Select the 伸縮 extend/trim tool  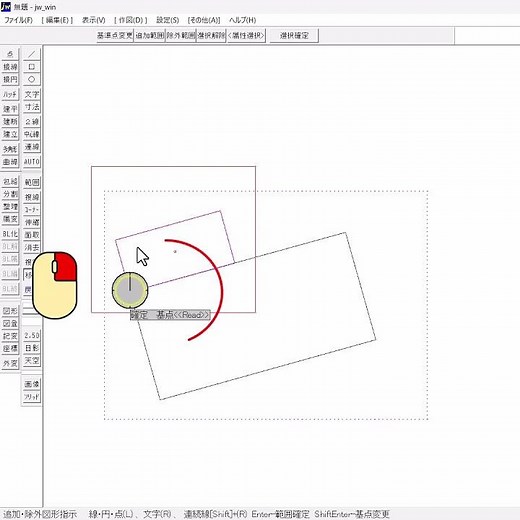click(32, 222)
